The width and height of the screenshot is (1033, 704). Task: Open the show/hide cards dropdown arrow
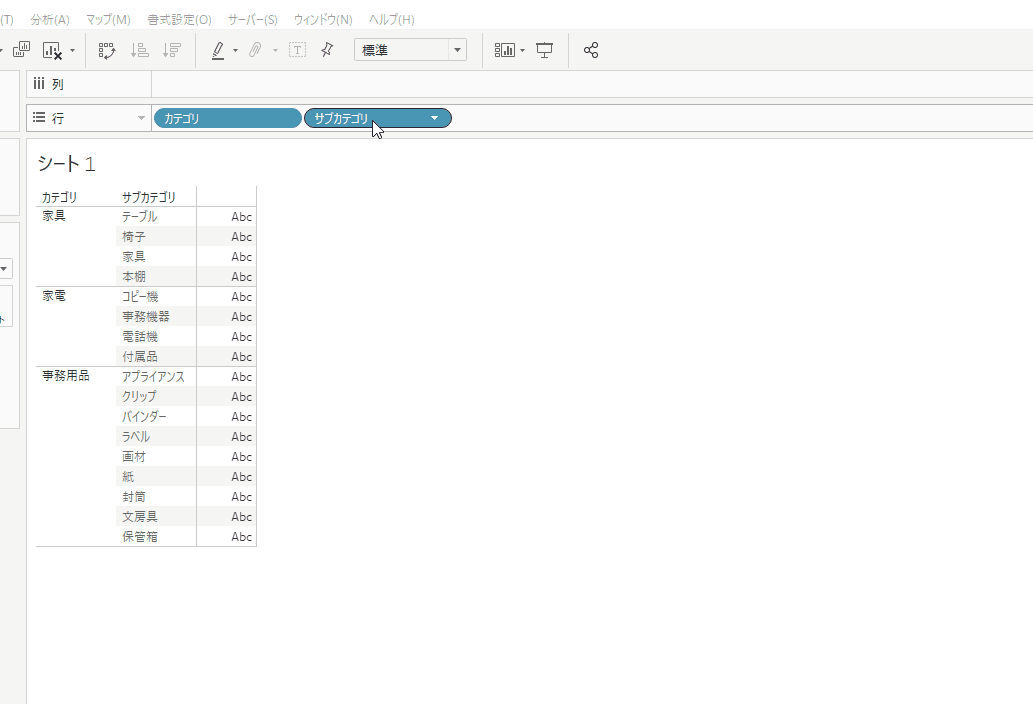click(x=522, y=50)
